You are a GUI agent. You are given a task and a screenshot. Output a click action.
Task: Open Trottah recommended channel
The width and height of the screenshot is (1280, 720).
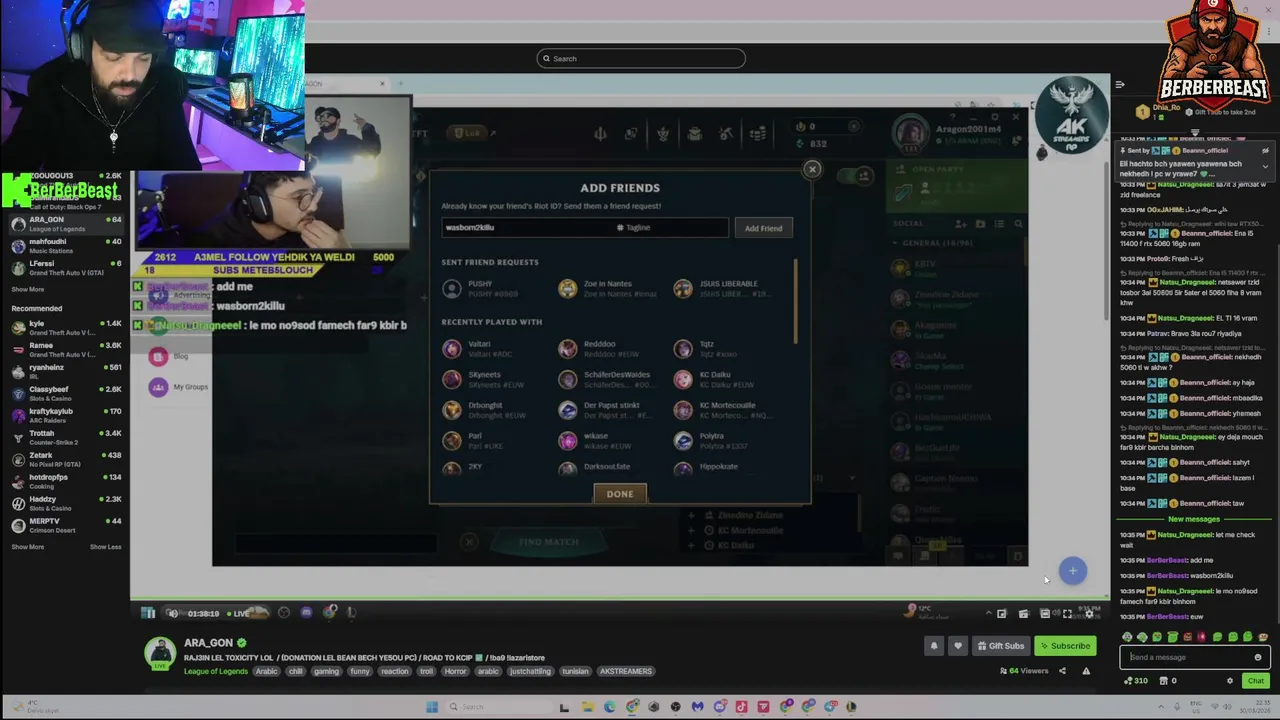65,438
